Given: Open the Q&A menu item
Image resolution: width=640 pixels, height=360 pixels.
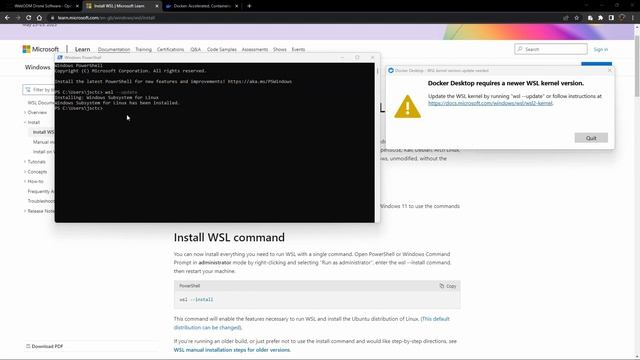Looking at the screenshot, I should 196,49.
